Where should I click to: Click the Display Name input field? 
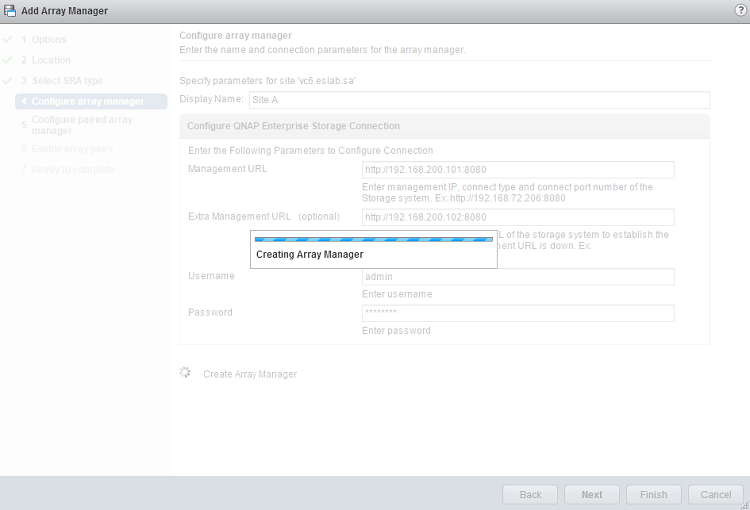click(x=478, y=100)
